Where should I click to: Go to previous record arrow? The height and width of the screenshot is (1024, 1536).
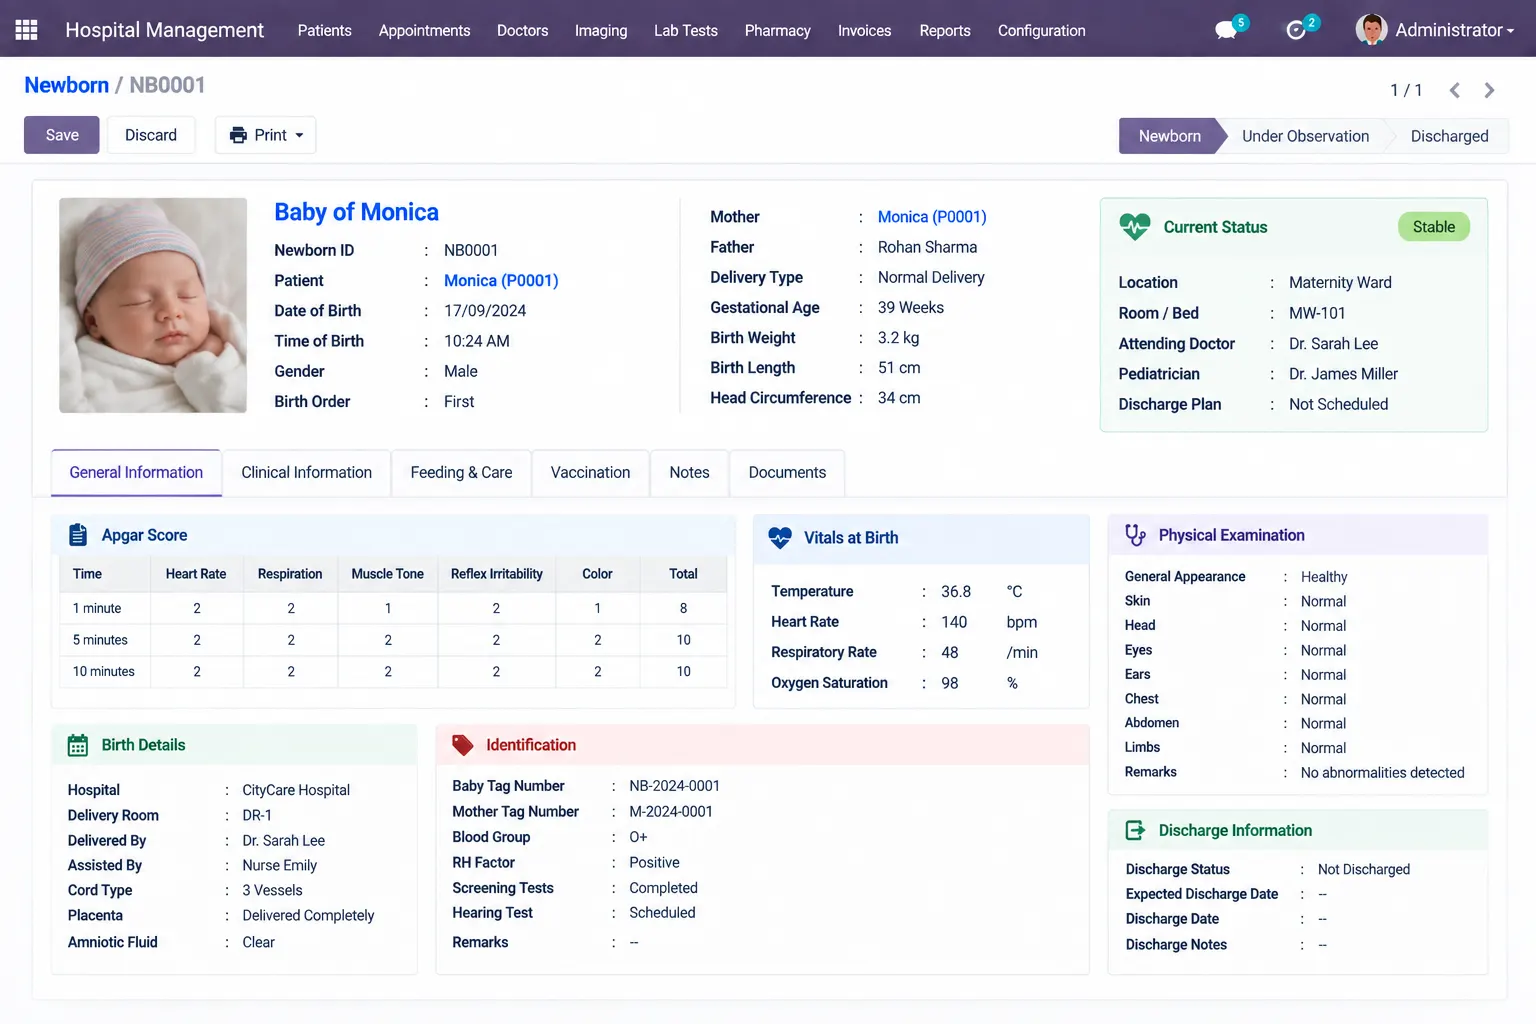point(1455,90)
